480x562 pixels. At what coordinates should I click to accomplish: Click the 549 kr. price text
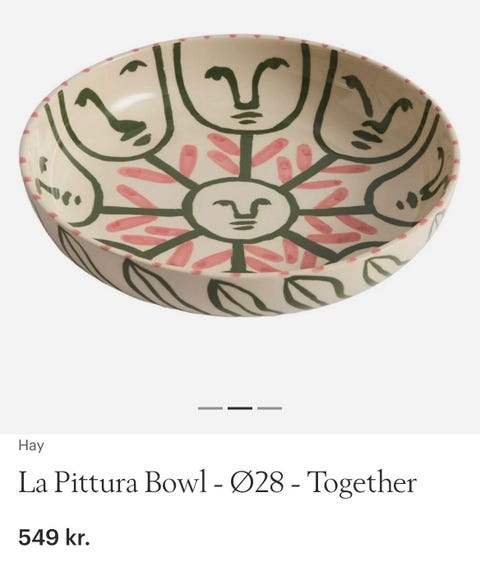coord(54,537)
